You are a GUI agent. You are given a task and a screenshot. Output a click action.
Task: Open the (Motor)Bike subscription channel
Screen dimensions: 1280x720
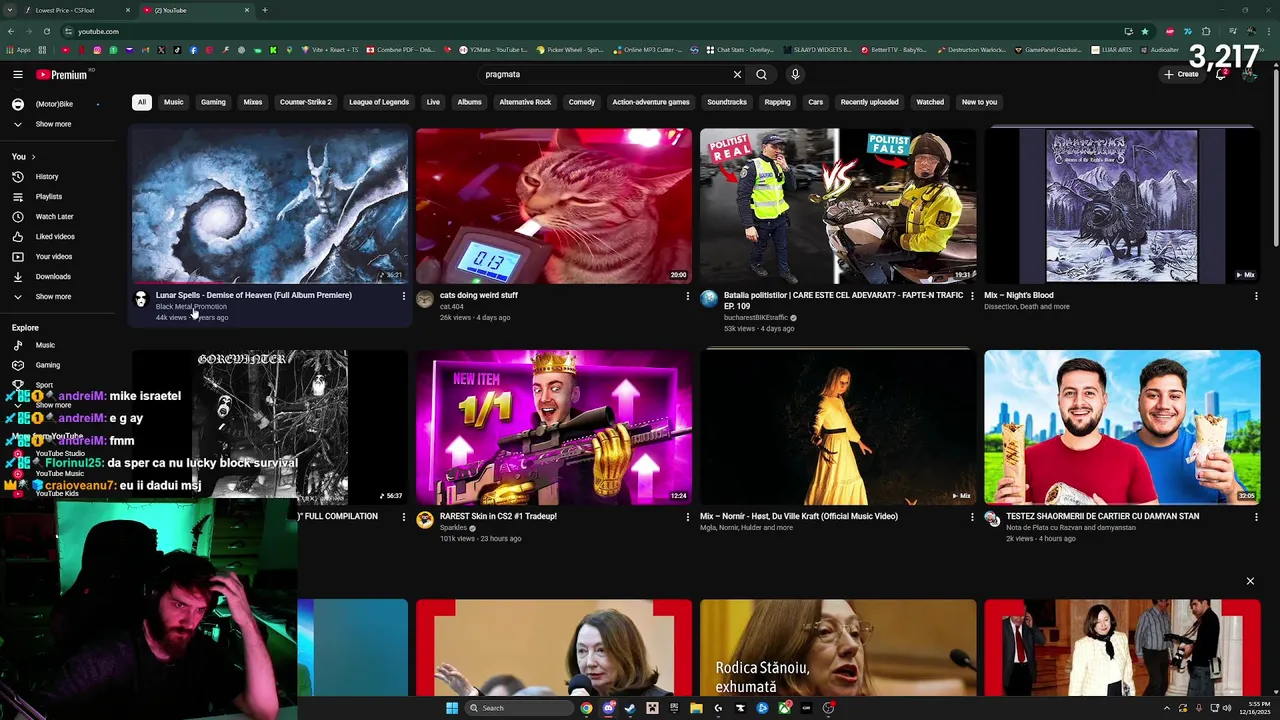[x=54, y=104]
